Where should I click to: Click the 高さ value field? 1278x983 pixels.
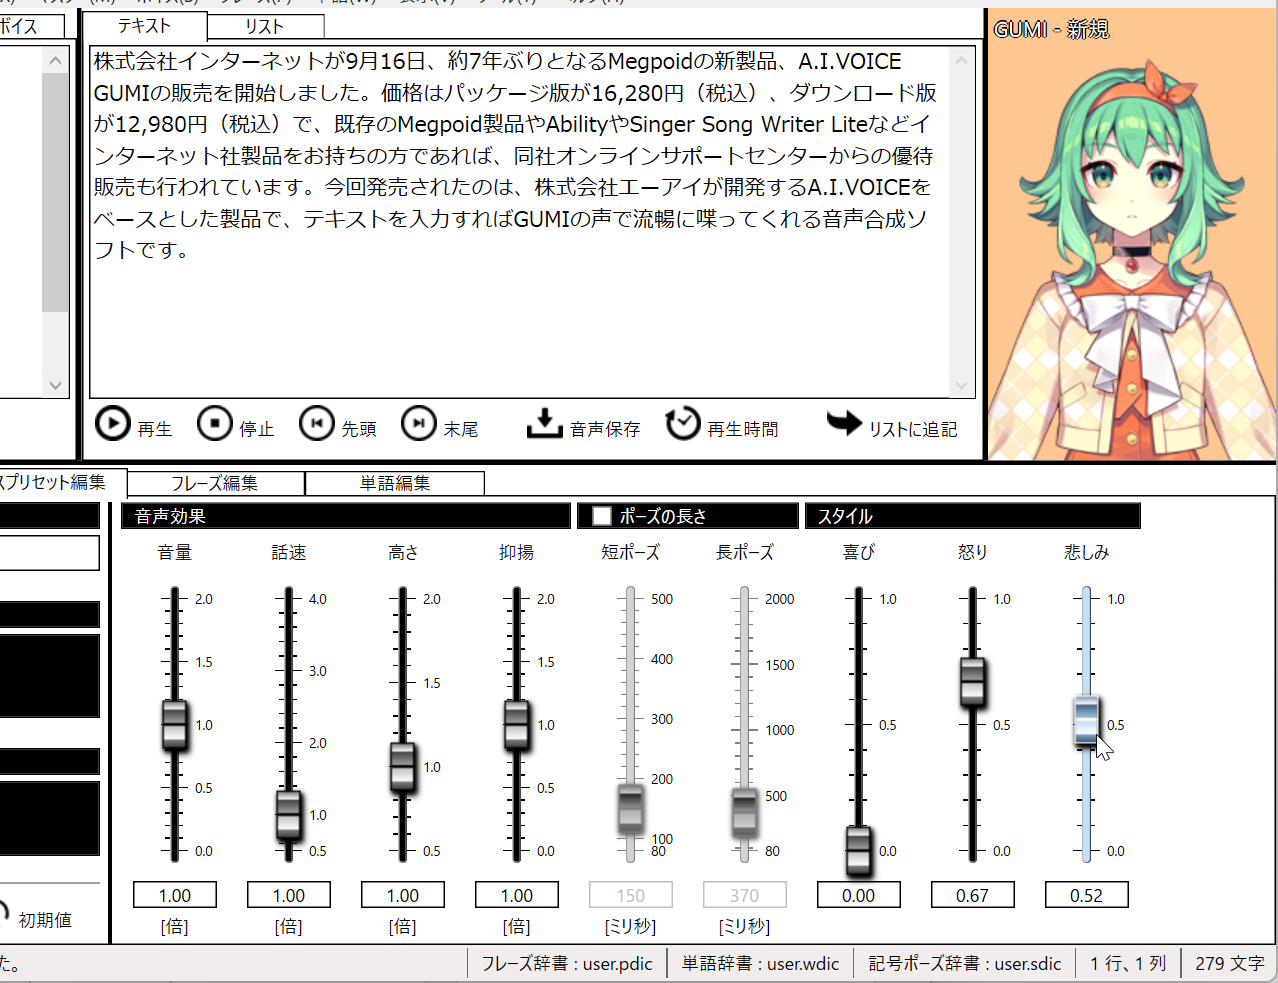[x=403, y=895]
